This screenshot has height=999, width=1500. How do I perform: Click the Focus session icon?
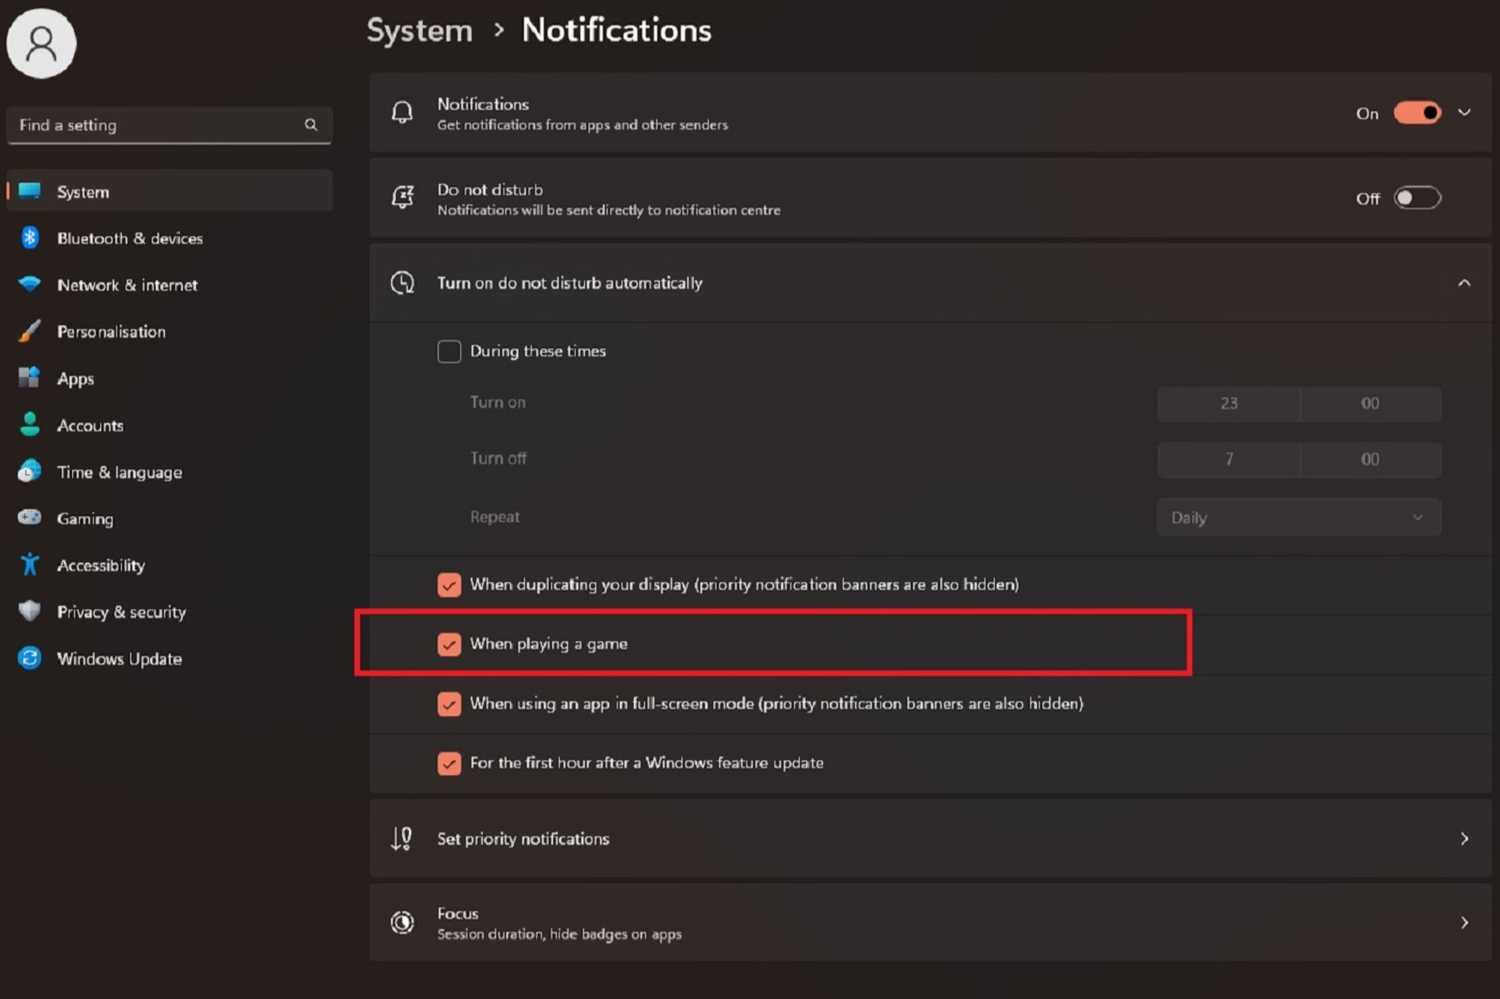pos(402,922)
